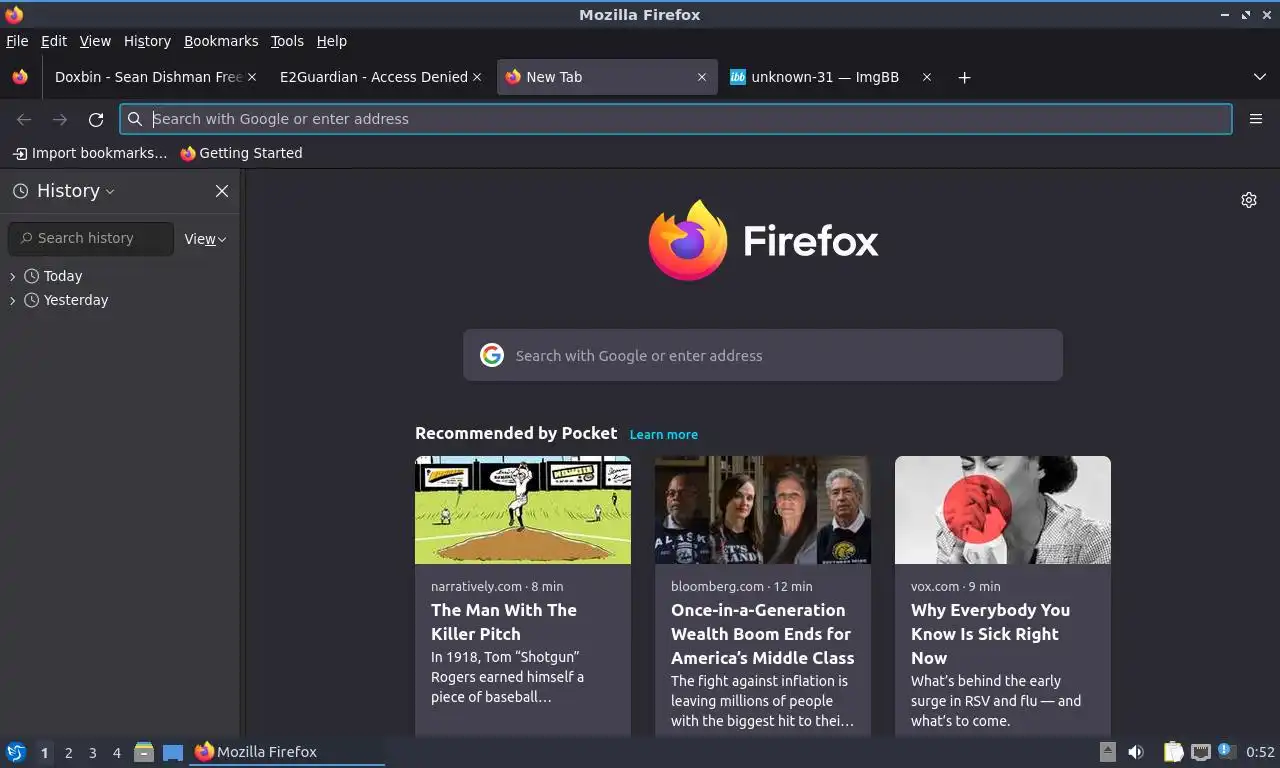Open the Bookmarks menu
This screenshot has height=768, width=1280.
click(221, 41)
